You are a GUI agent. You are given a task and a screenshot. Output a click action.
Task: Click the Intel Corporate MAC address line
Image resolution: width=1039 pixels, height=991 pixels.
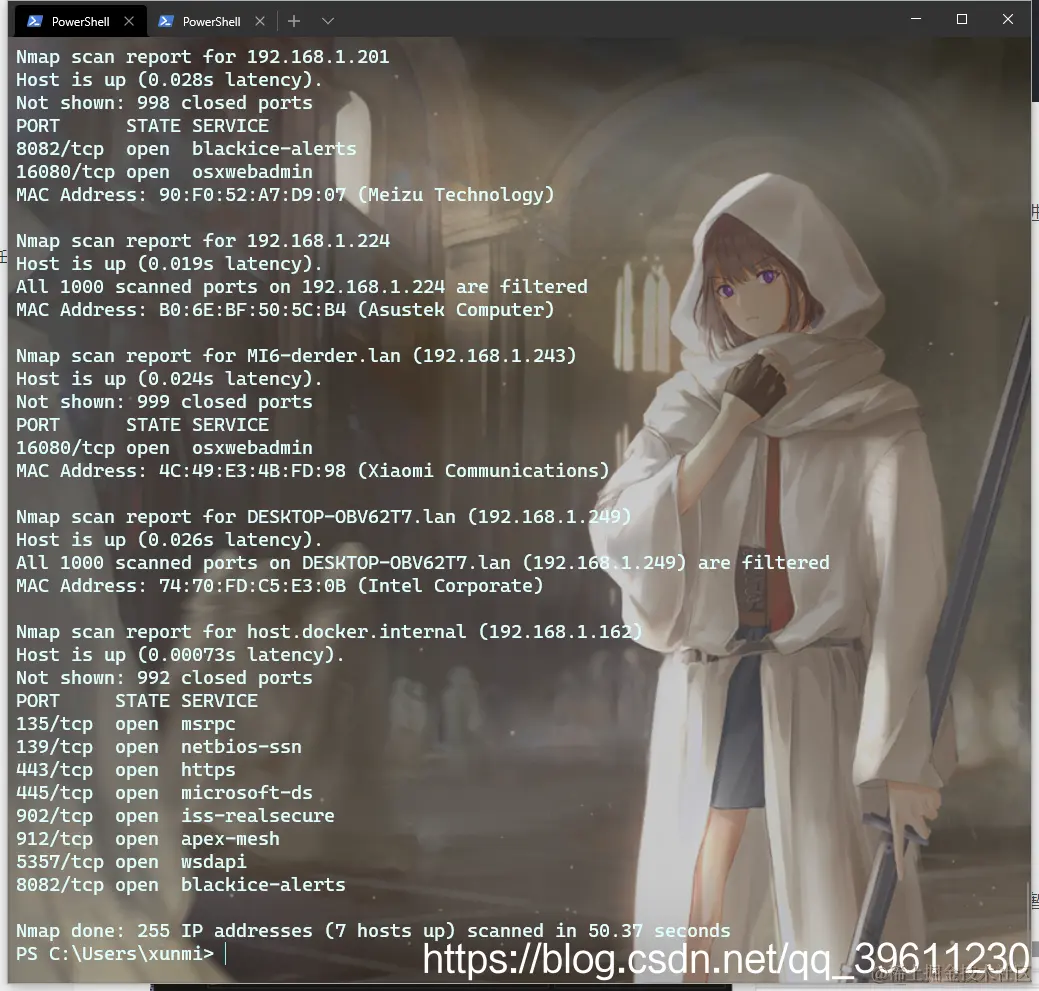[x=280, y=586]
